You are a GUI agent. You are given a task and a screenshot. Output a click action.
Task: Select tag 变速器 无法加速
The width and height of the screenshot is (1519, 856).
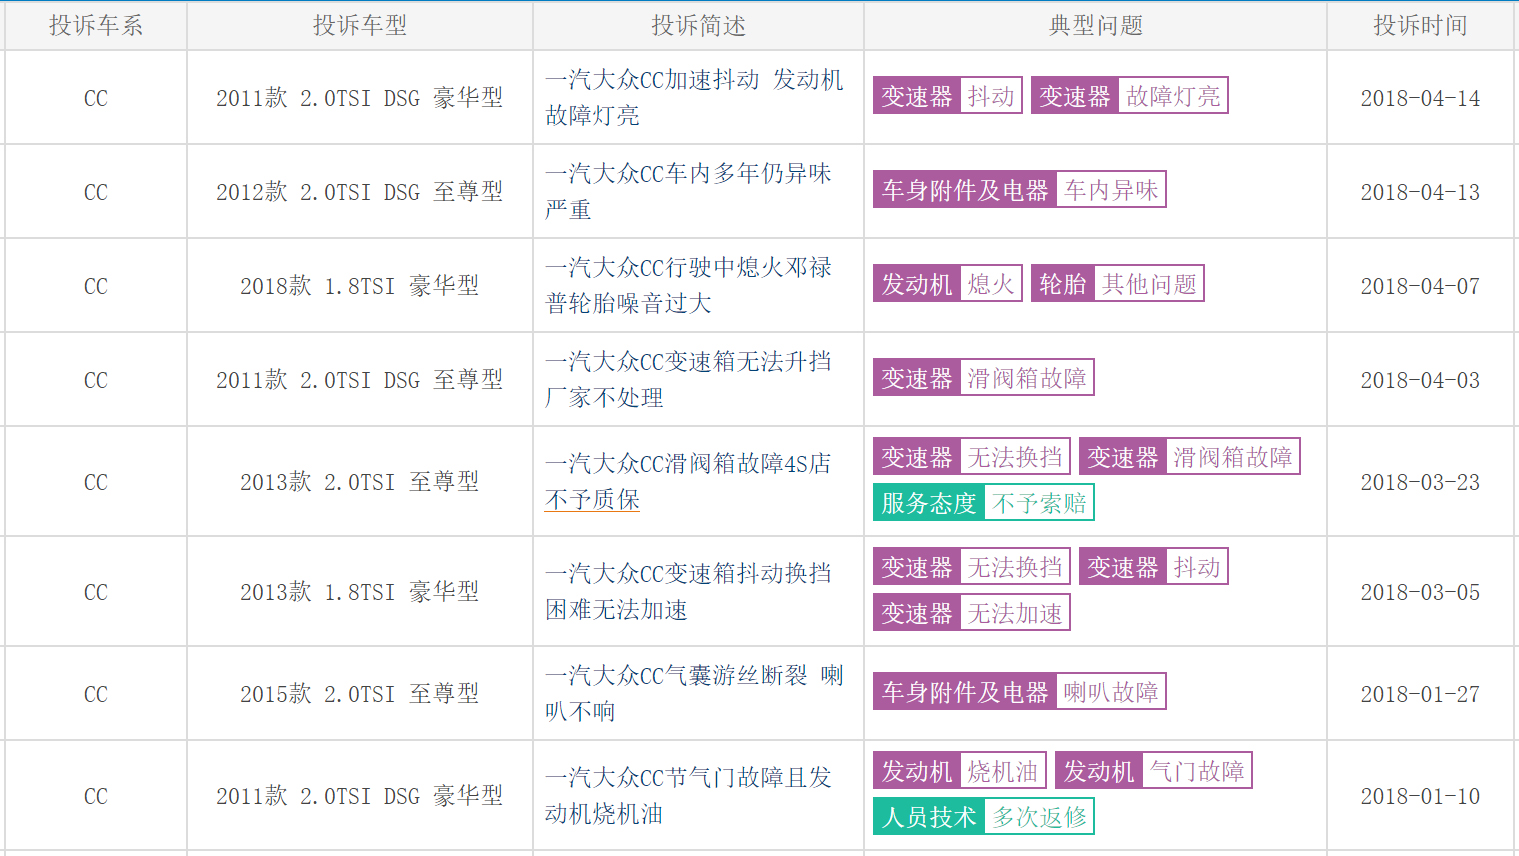coord(972,613)
